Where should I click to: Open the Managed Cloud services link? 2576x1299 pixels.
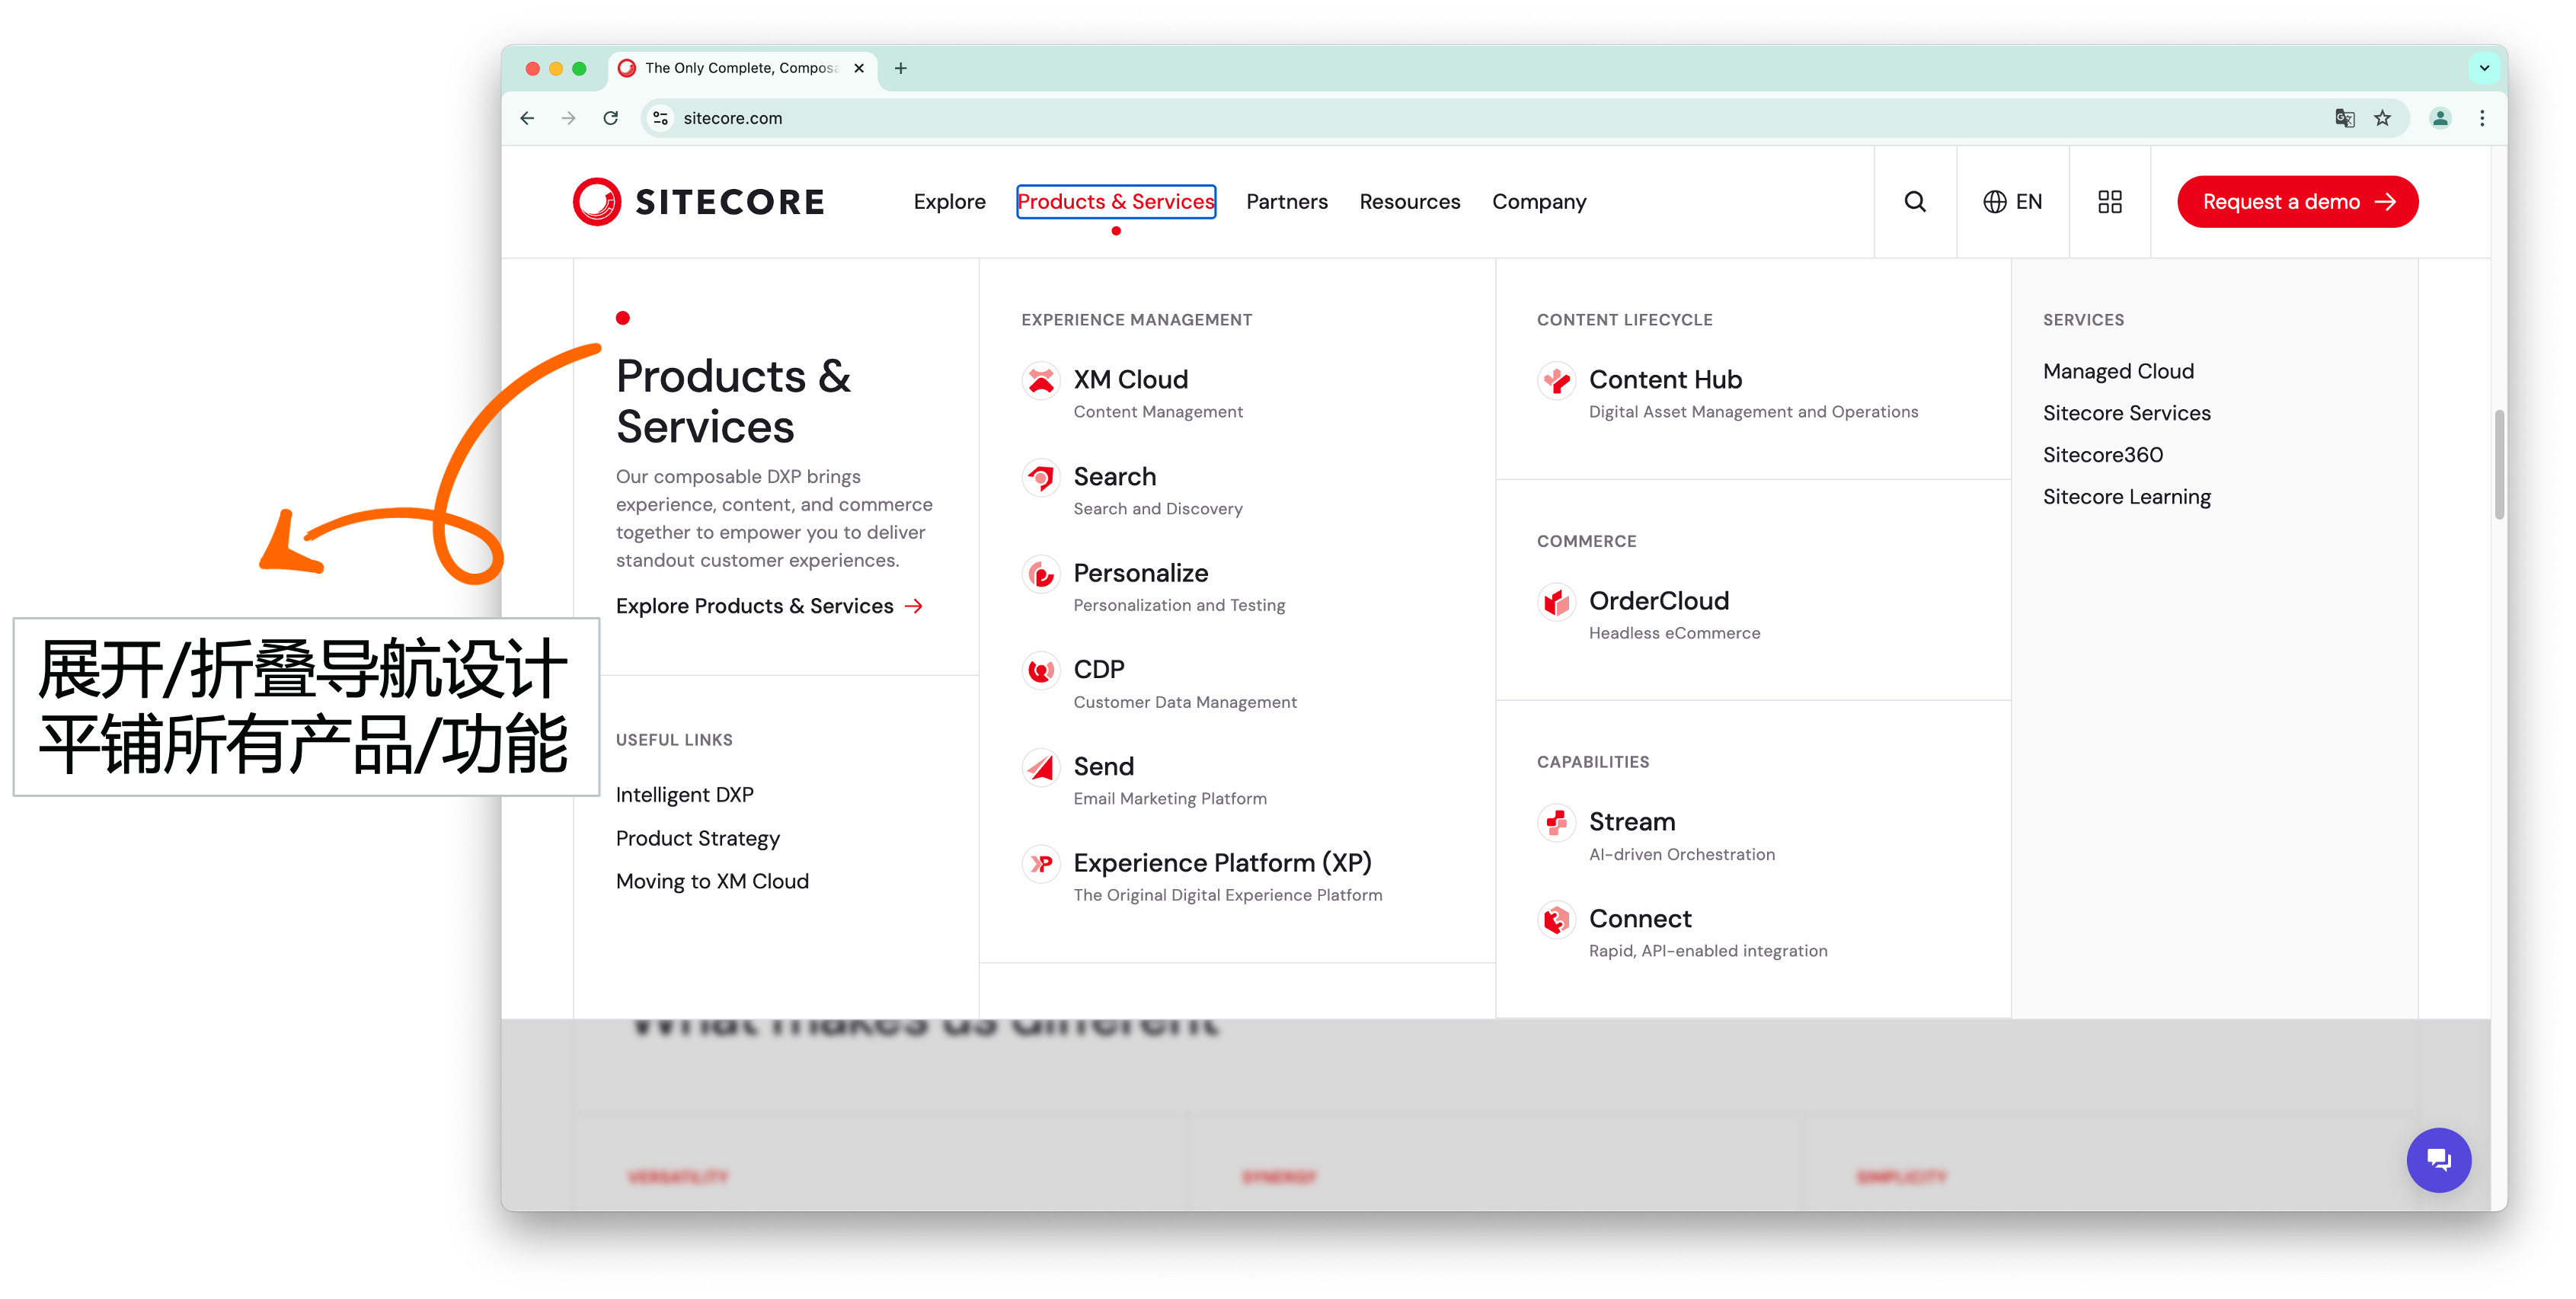pyautogui.click(x=2118, y=371)
